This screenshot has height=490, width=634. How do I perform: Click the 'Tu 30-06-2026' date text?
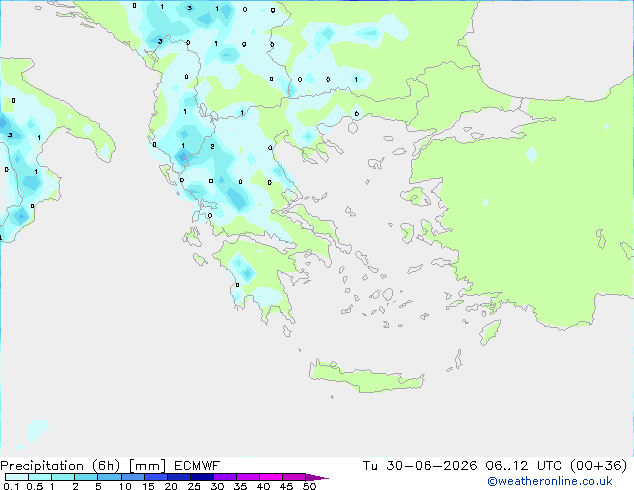(x=420, y=466)
